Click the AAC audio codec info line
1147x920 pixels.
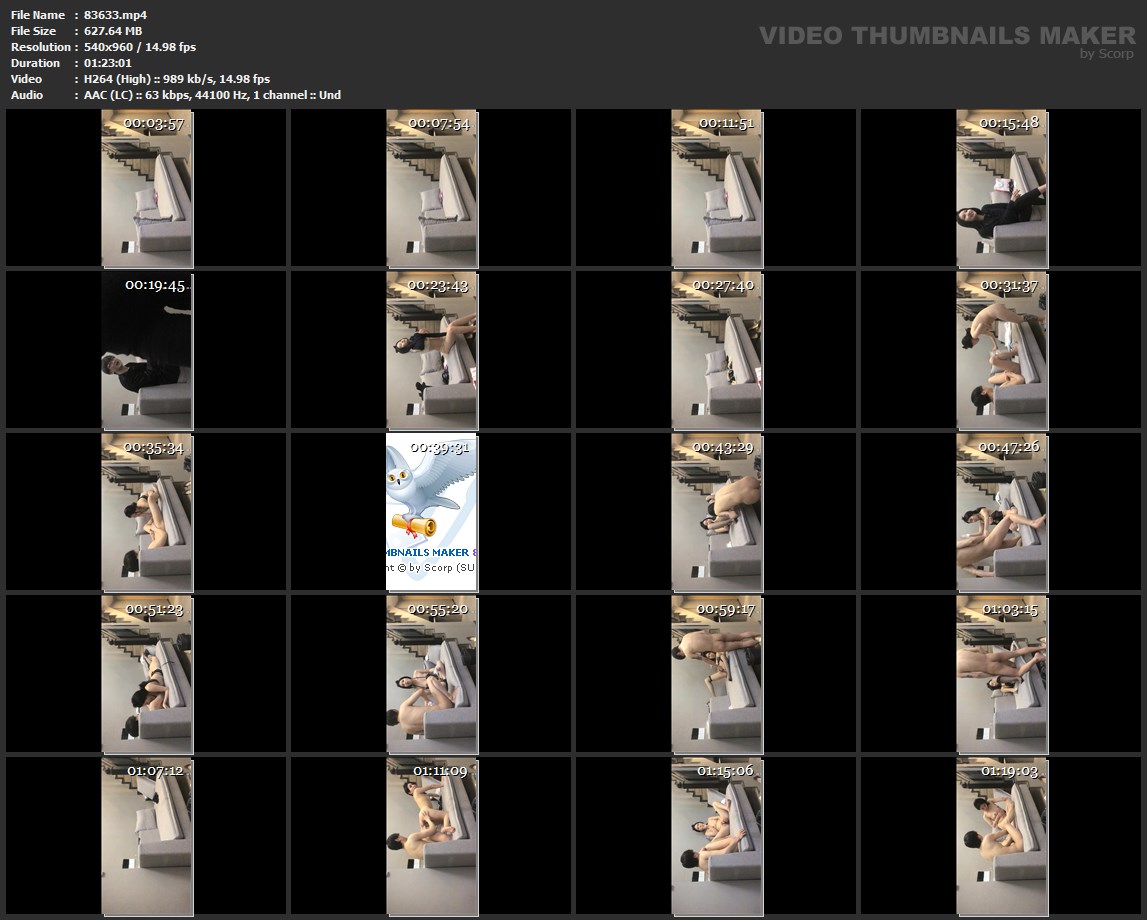(x=212, y=95)
